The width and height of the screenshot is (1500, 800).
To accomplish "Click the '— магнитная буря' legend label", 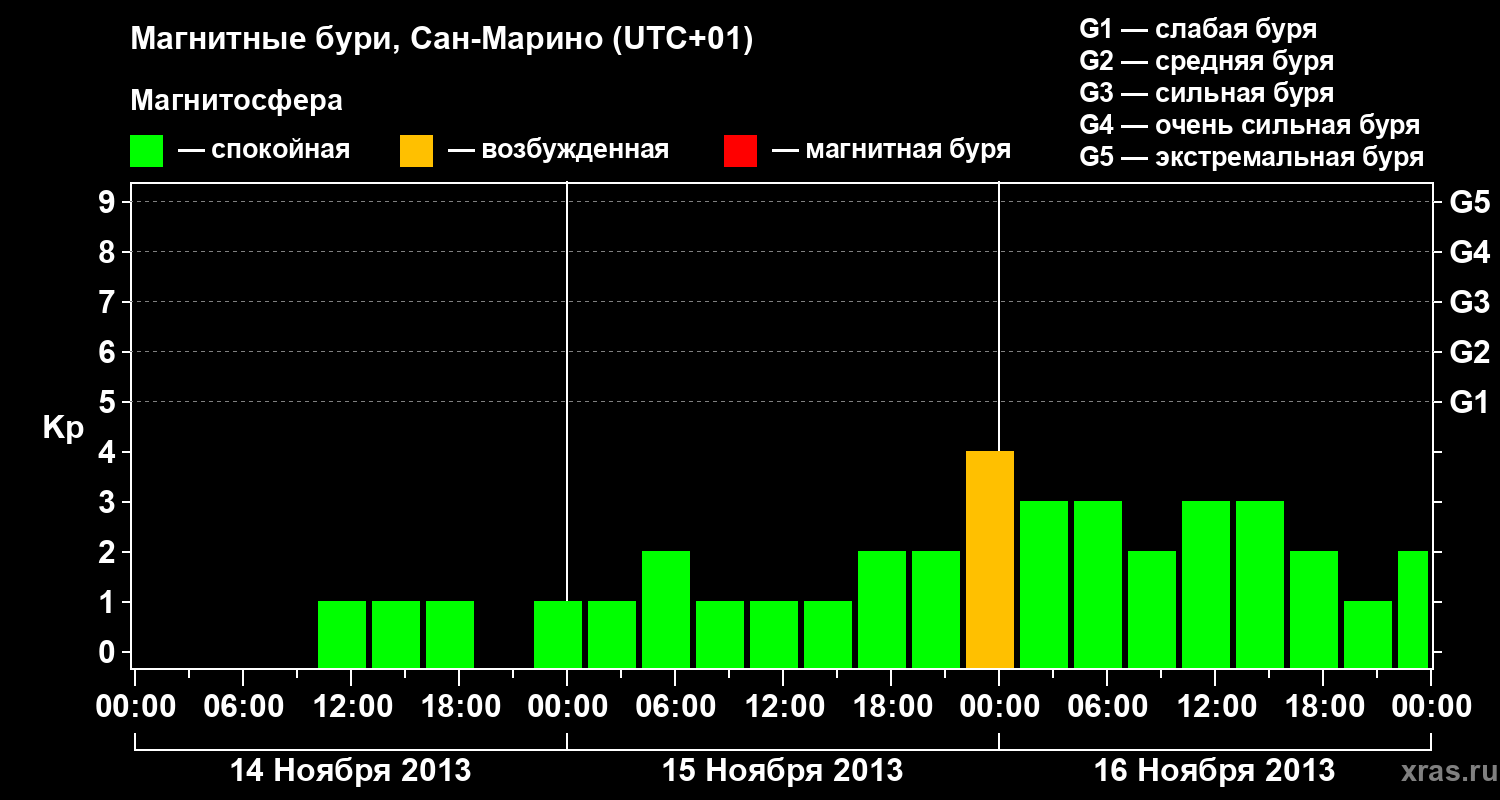I will [892, 150].
